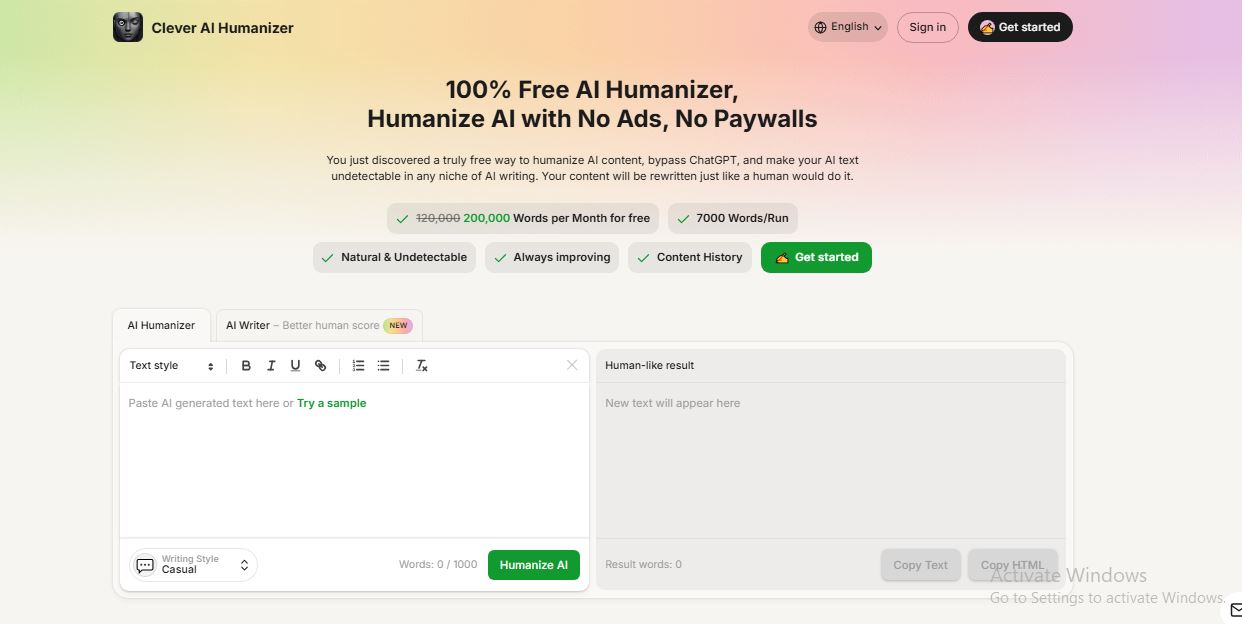1242x624 pixels.
Task: Click the Copy Text button
Action: pos(920,565)
